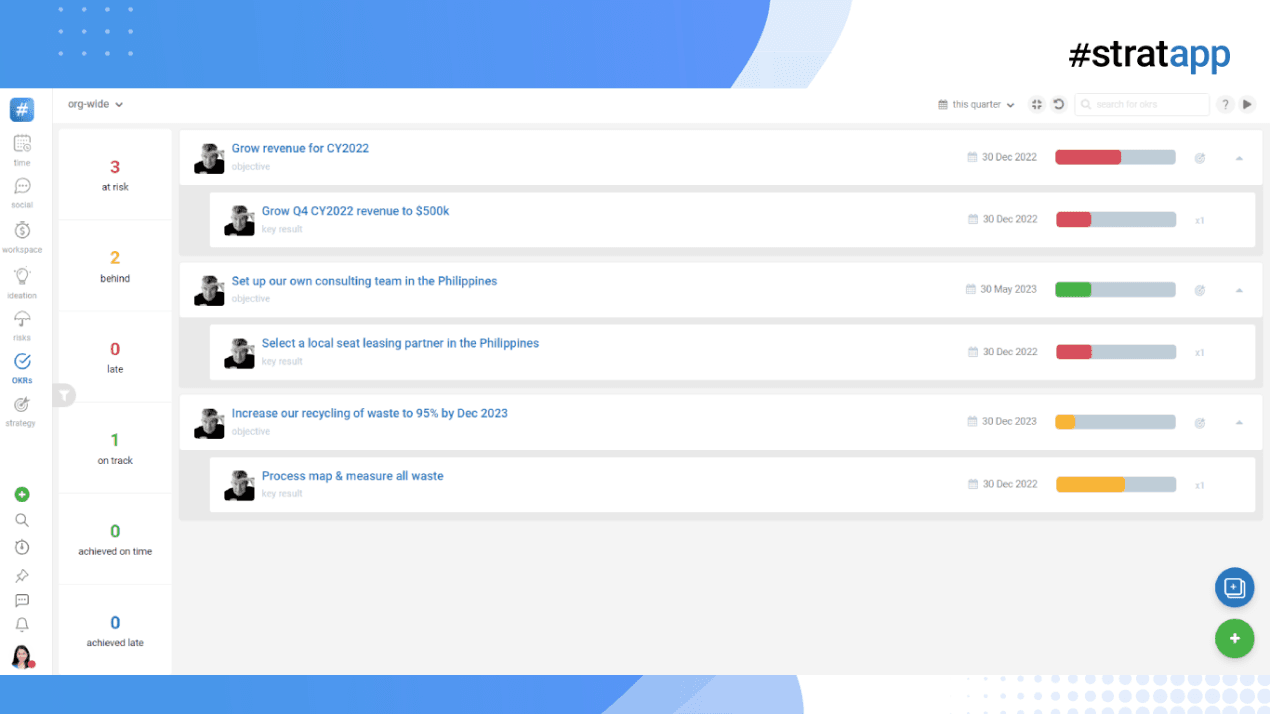Go to the strategy section icon
1270x714 pixels.
click(x=22, y=405)
